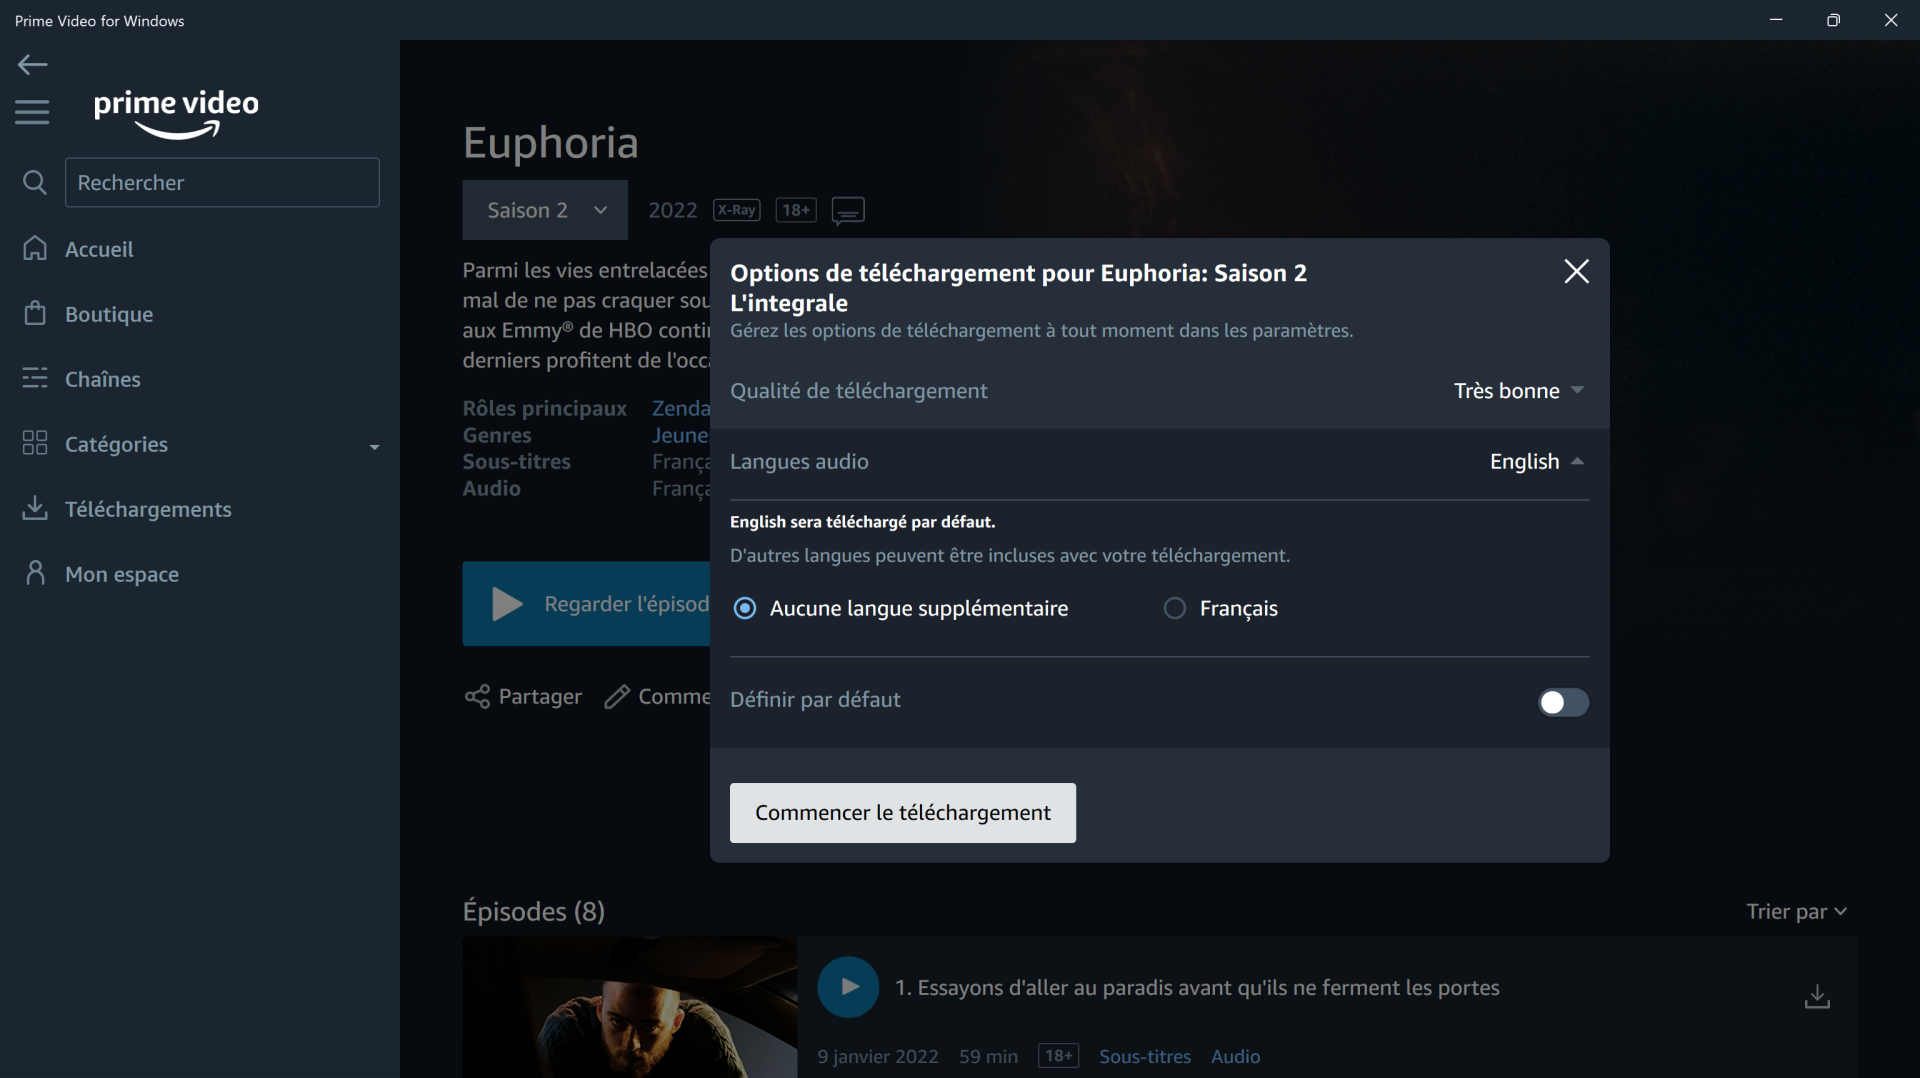
Task: Open Téléchargements in the sidebar
Action: [127, 509]
